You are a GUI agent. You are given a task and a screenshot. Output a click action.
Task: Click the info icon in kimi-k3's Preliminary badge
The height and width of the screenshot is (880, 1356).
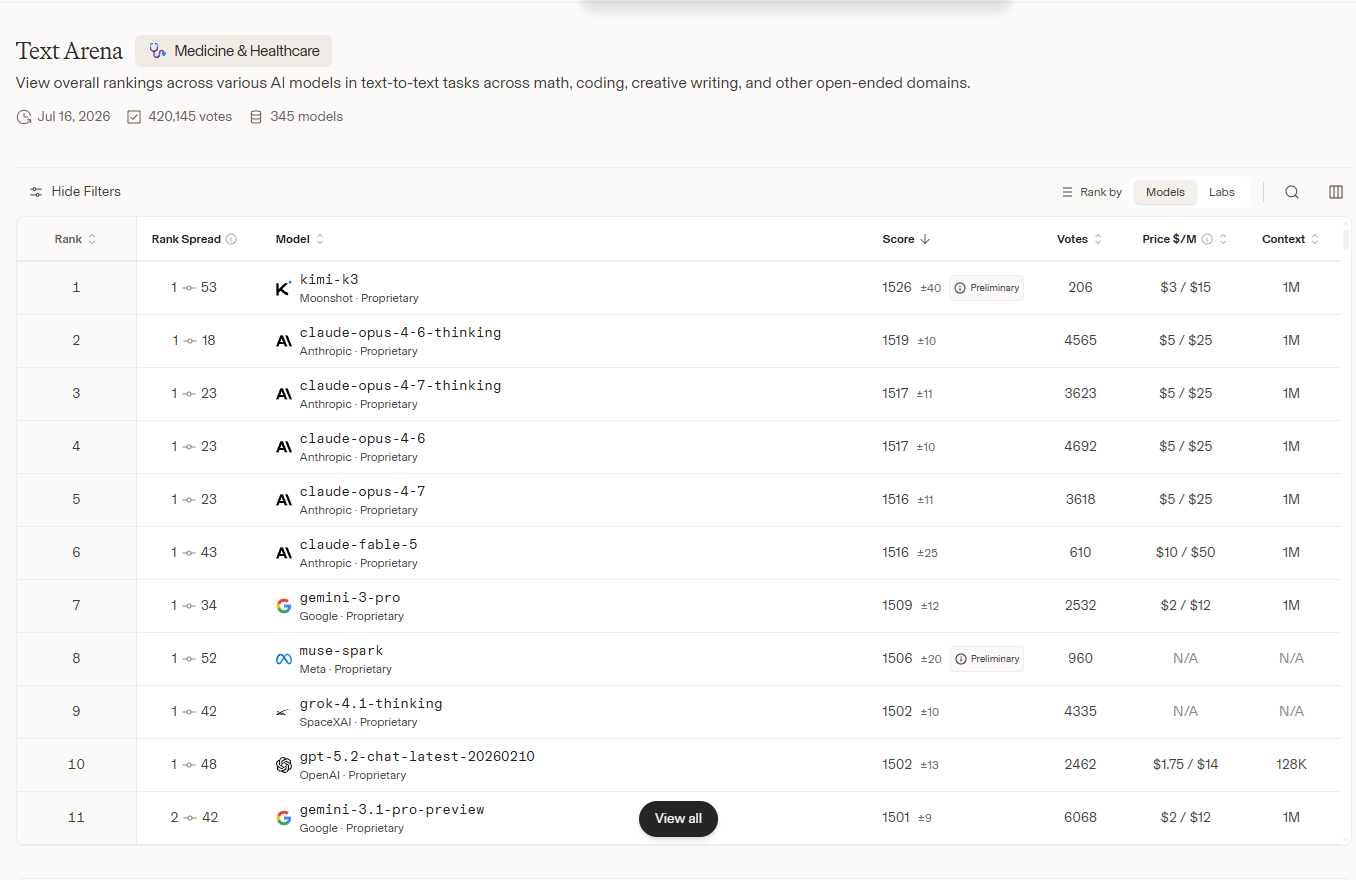960,288
